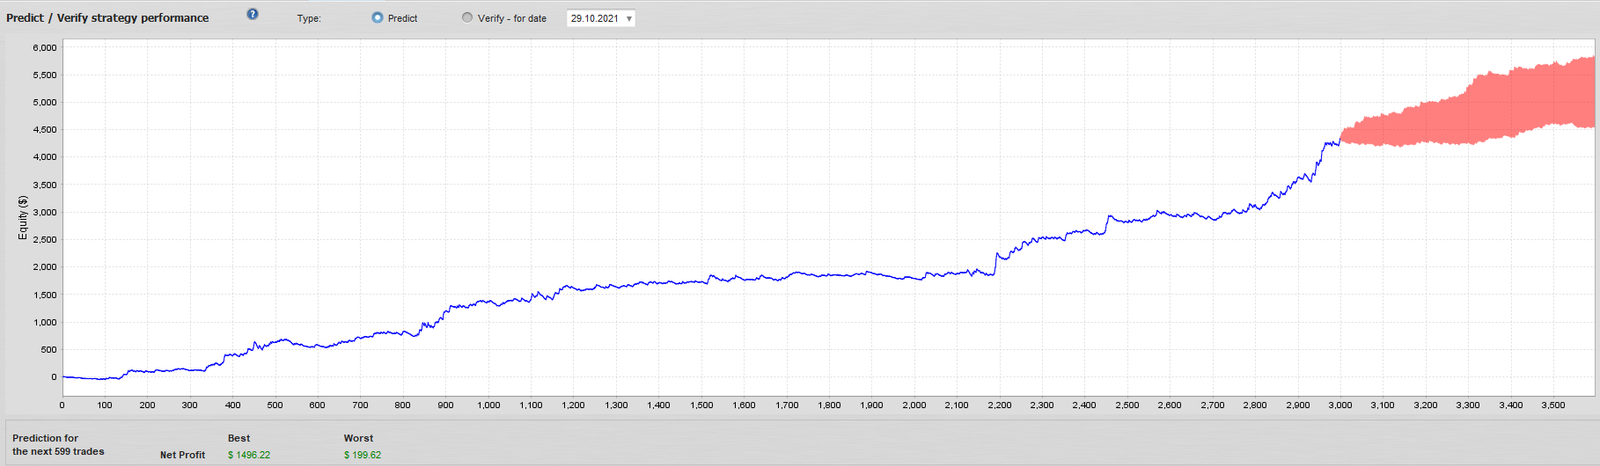Image resolution: width=1600 pixels, height=466 pixels.
Task: Click the 2,000 trade mark on x-axis
Action: (914, 405)
